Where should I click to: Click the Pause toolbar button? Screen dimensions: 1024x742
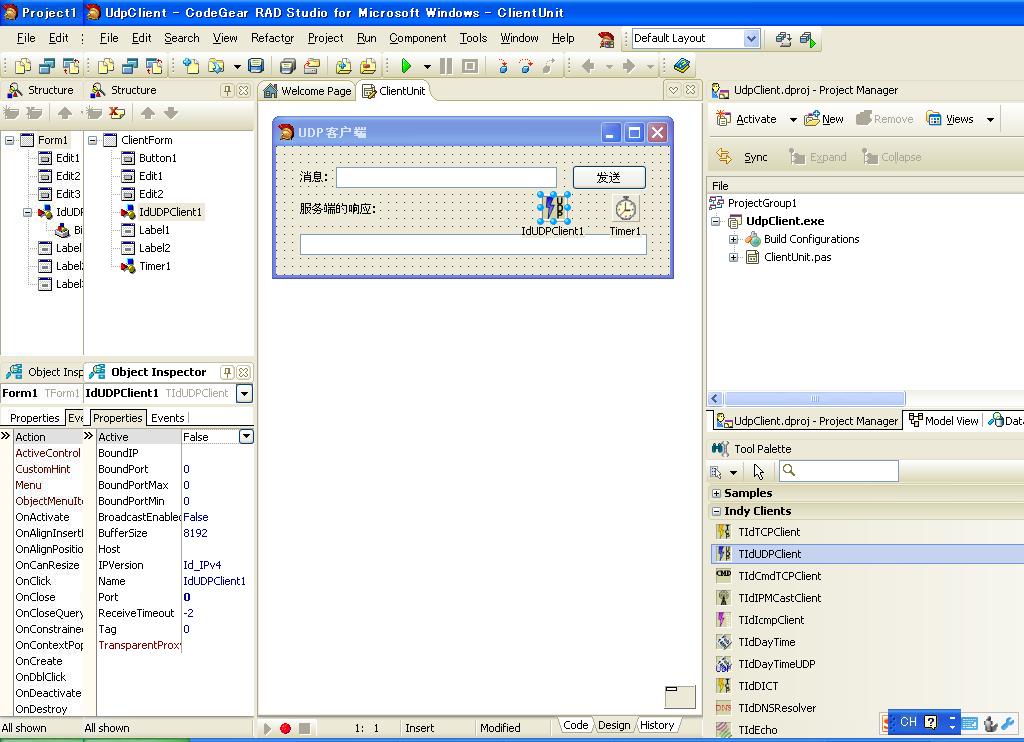click(446, 66)
